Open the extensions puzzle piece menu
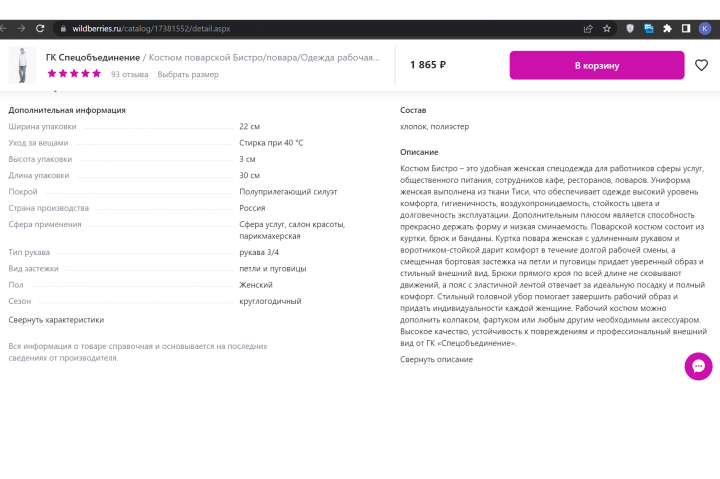This screenshot has width=720, height=479. pyautogui.click(x=667, y=28)
